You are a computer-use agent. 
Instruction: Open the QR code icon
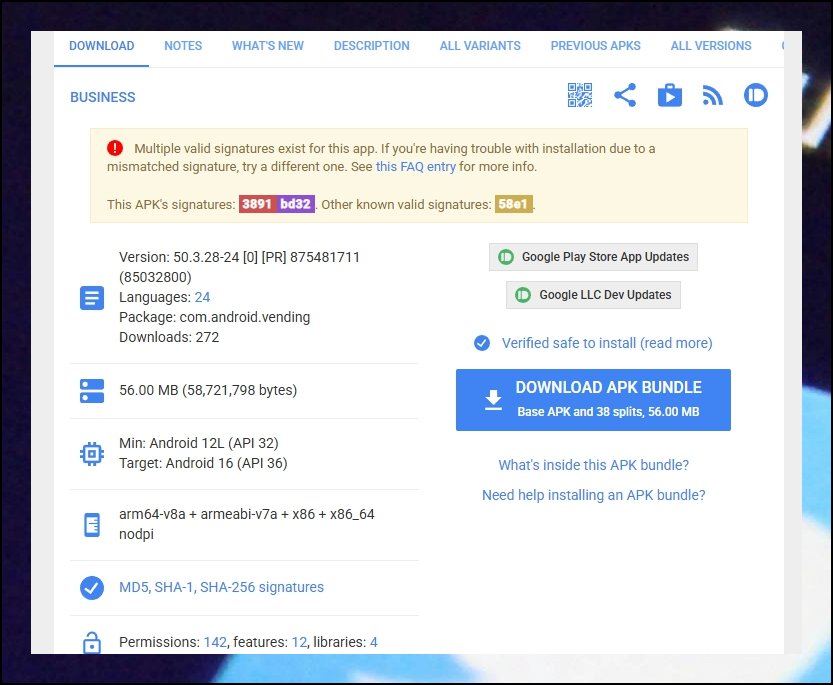pyautogui.click(x=580, y=96)
